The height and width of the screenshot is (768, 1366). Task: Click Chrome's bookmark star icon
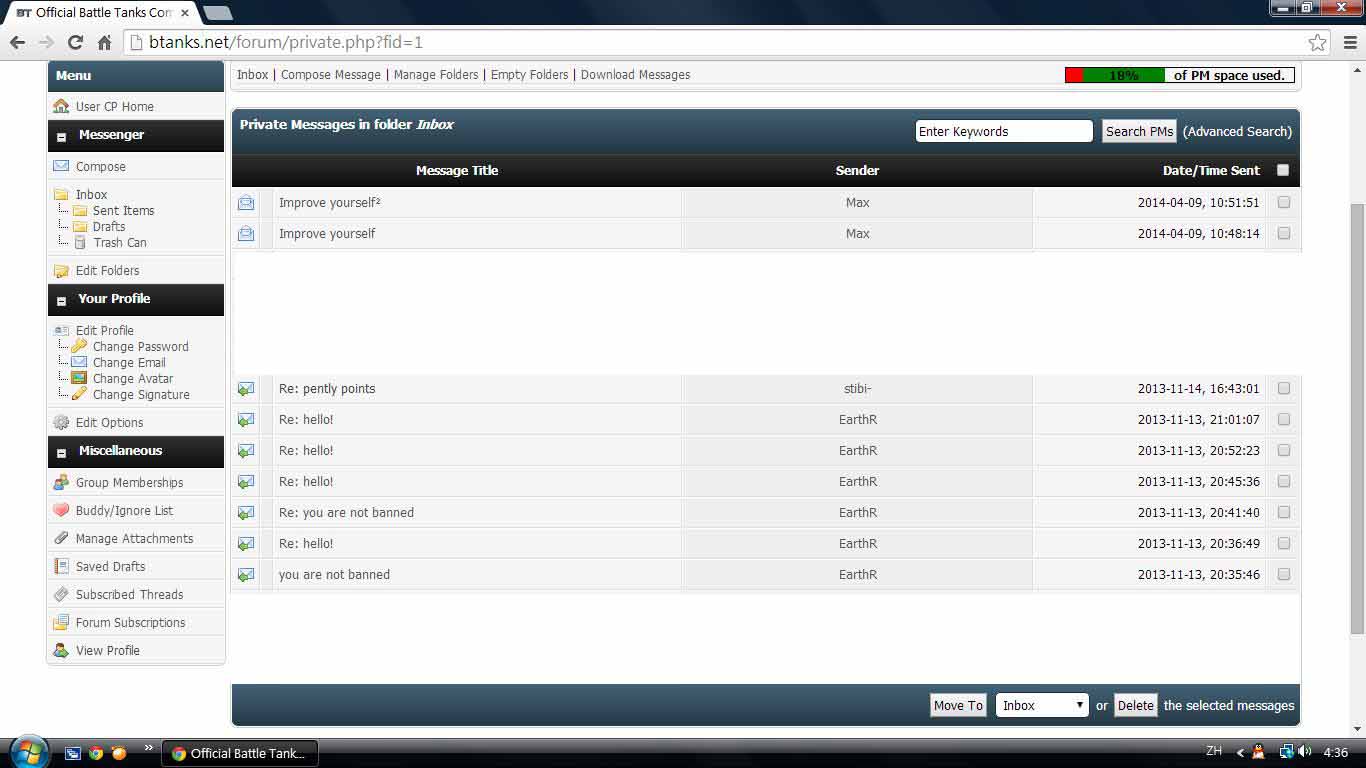coord(1317,42)
